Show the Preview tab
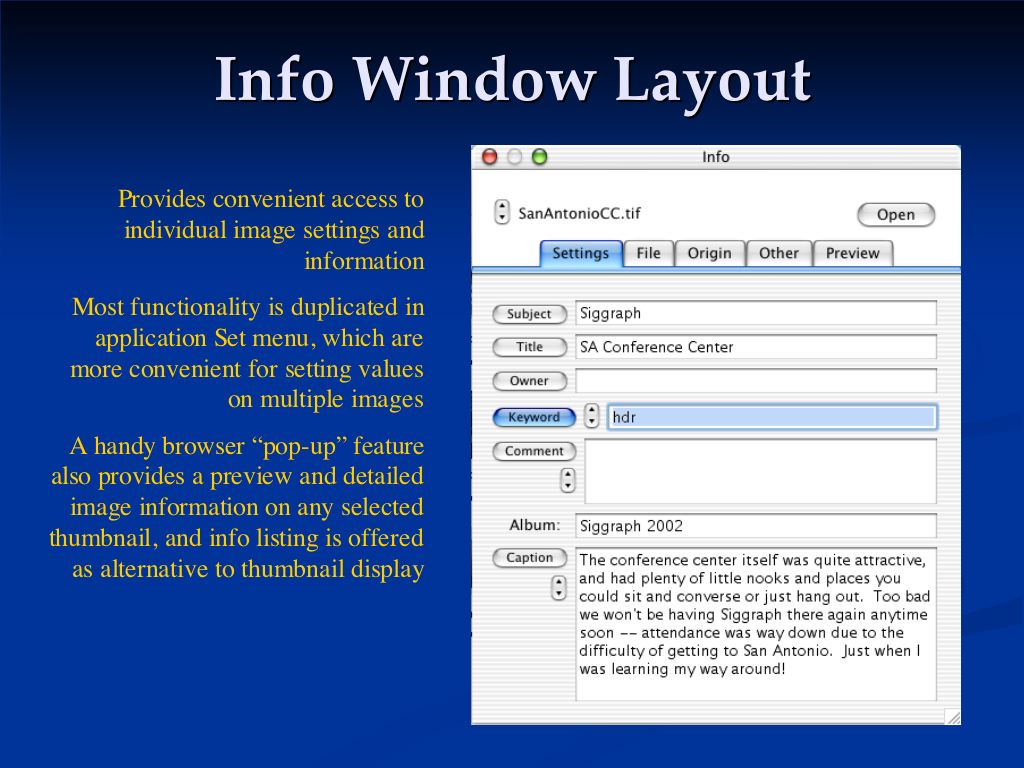 [852, 254]
